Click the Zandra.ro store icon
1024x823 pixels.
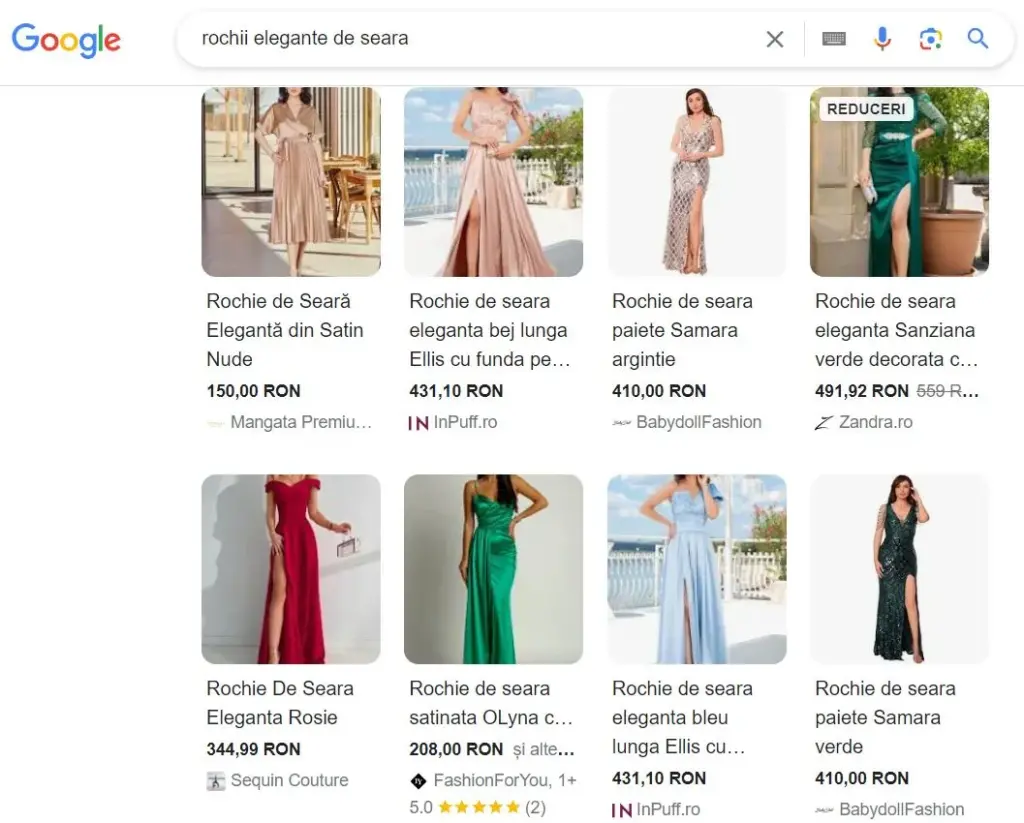pos(823,422)
